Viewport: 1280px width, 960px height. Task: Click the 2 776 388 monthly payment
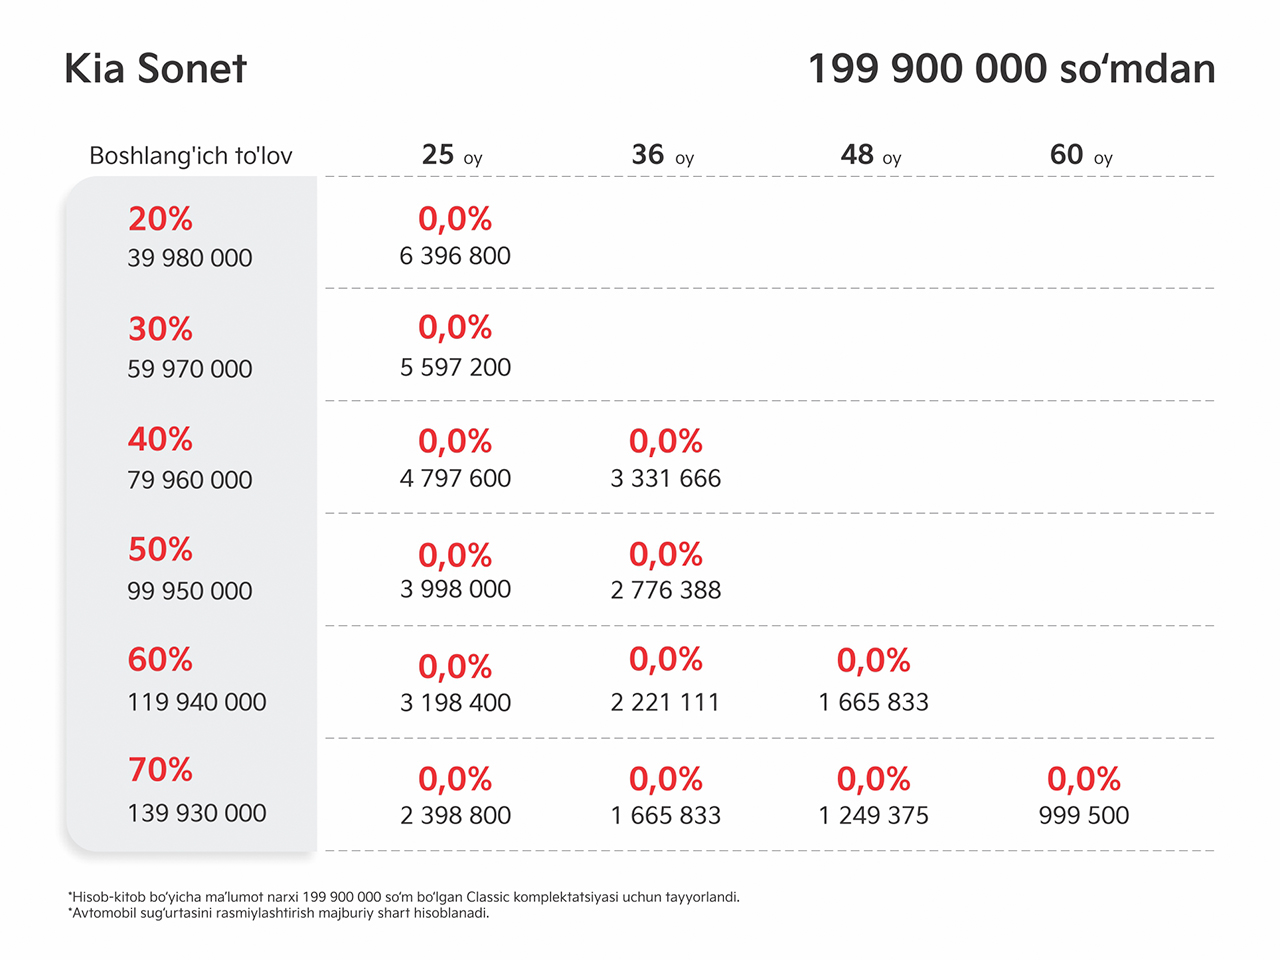click(666, 591)
